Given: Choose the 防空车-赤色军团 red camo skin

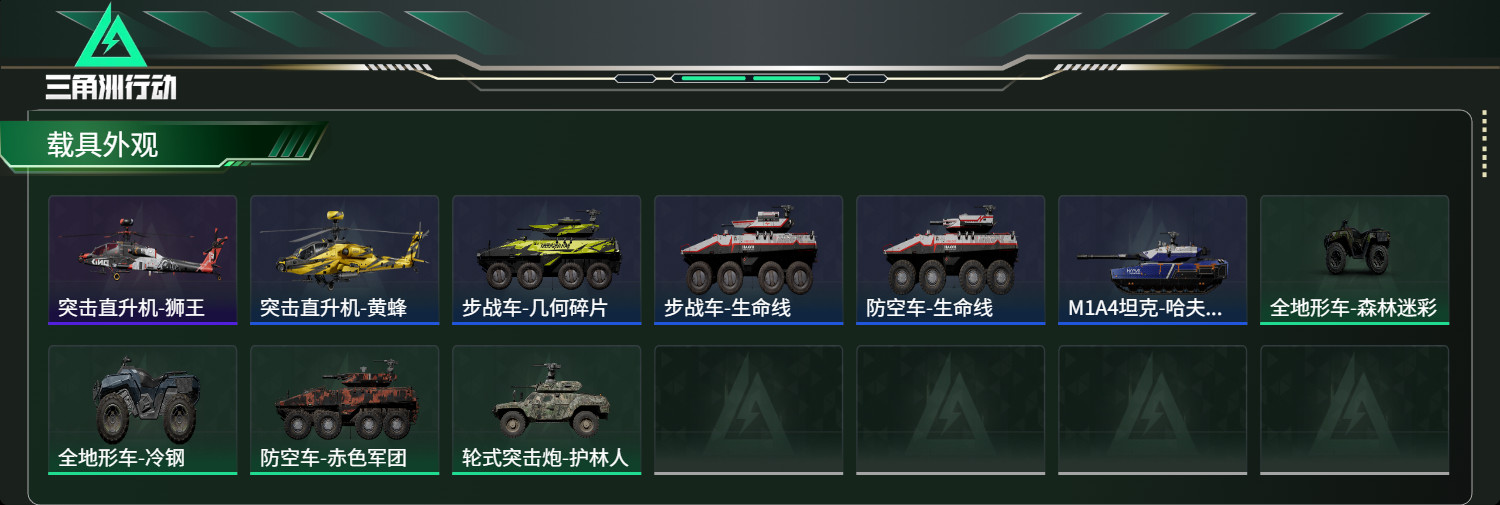Looking at the screenshot, I should [344, 410].
